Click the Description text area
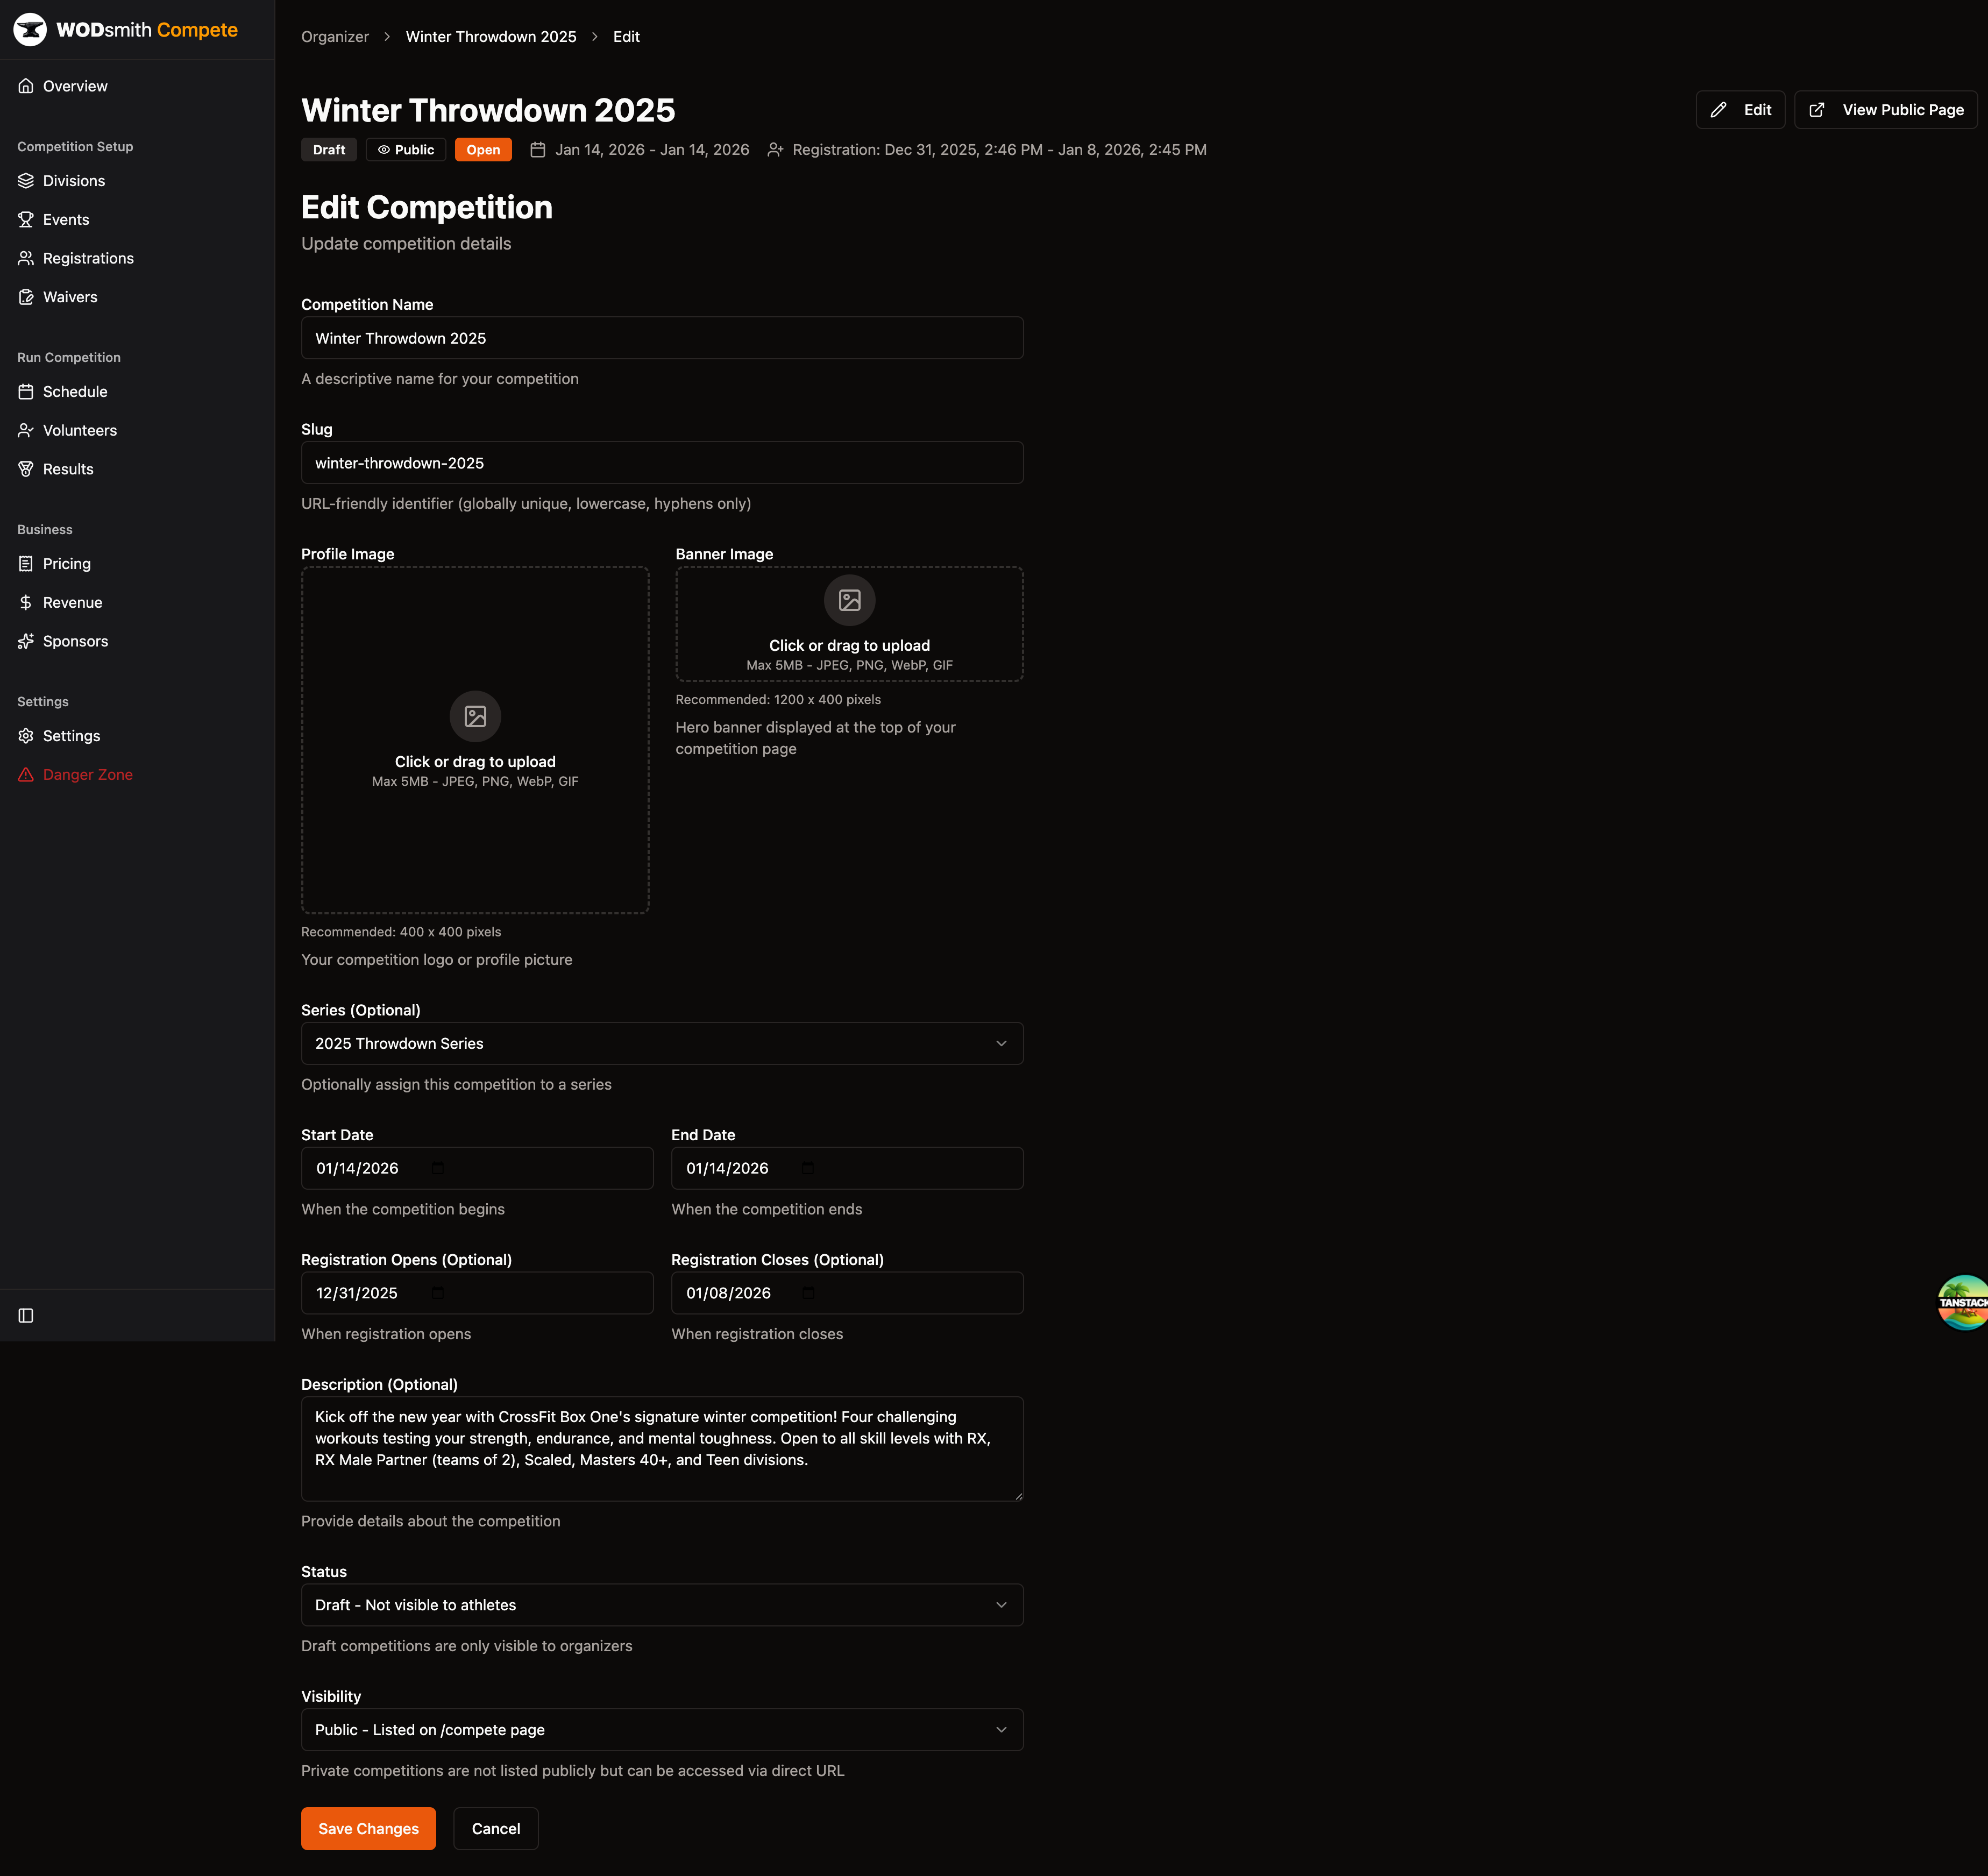This screenshot has height=1876, width=1988. (662, 1449)
